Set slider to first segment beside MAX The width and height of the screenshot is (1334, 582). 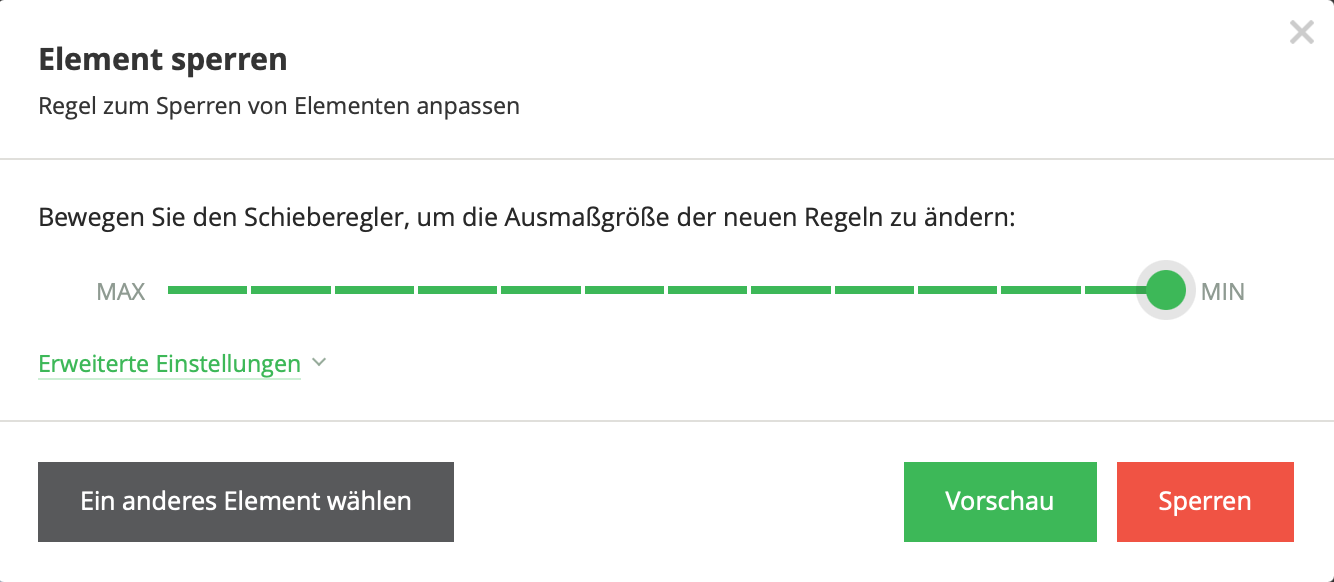(x=207, y=290)
